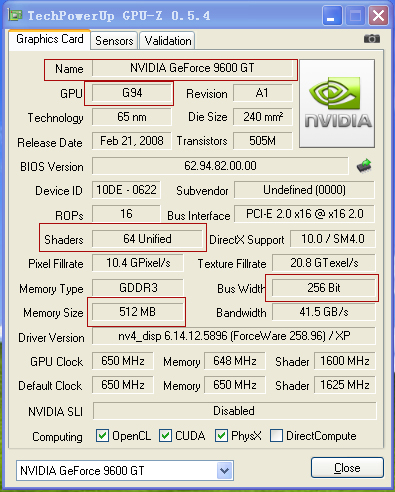Click the Bus Width value 256 Bit

click(x=324, y=288)
